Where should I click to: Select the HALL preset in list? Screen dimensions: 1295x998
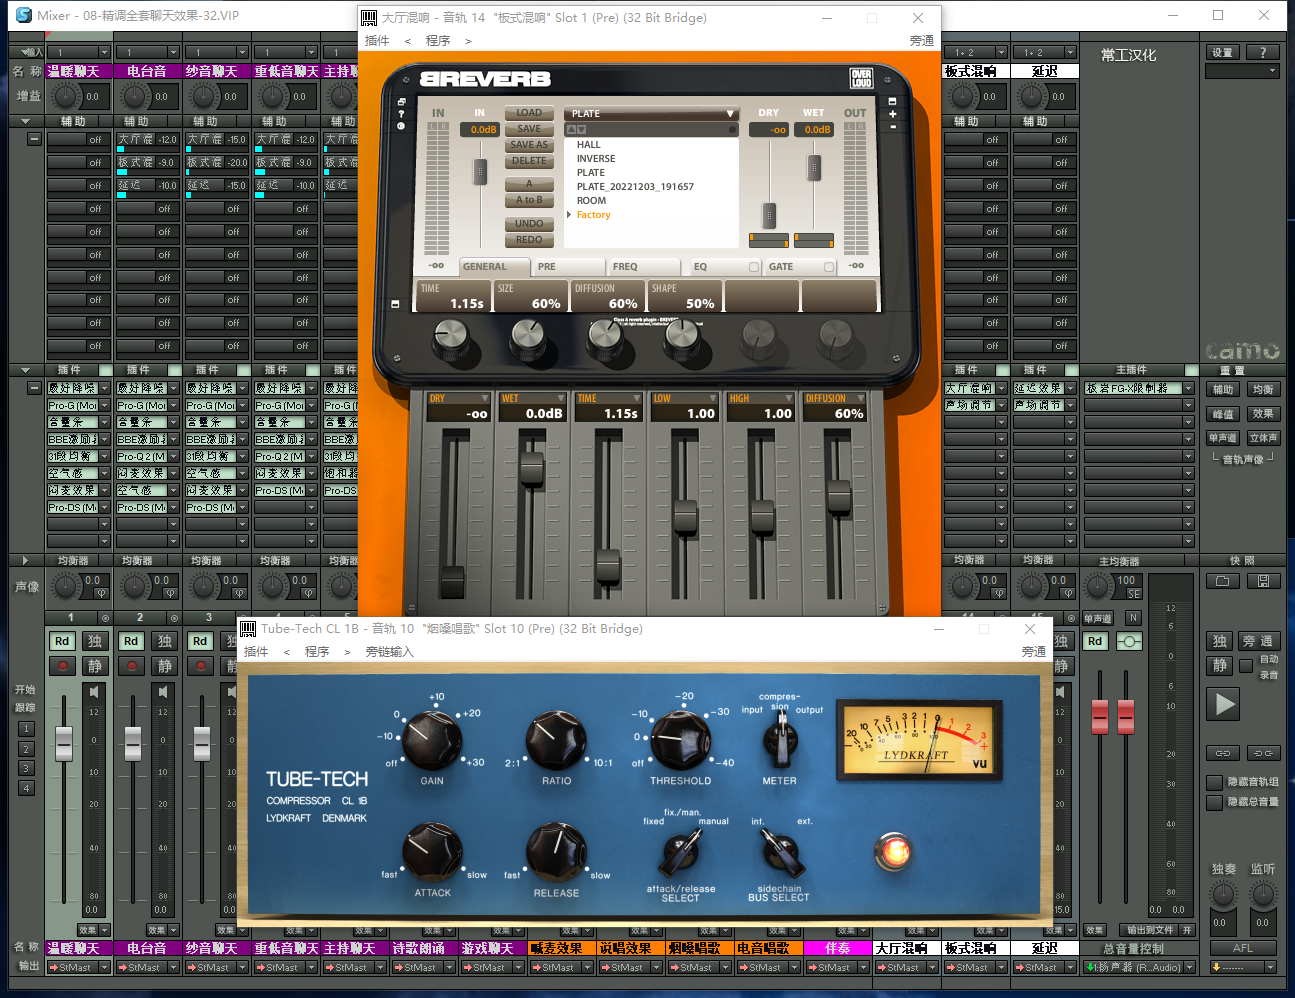(x=589, y=145)
